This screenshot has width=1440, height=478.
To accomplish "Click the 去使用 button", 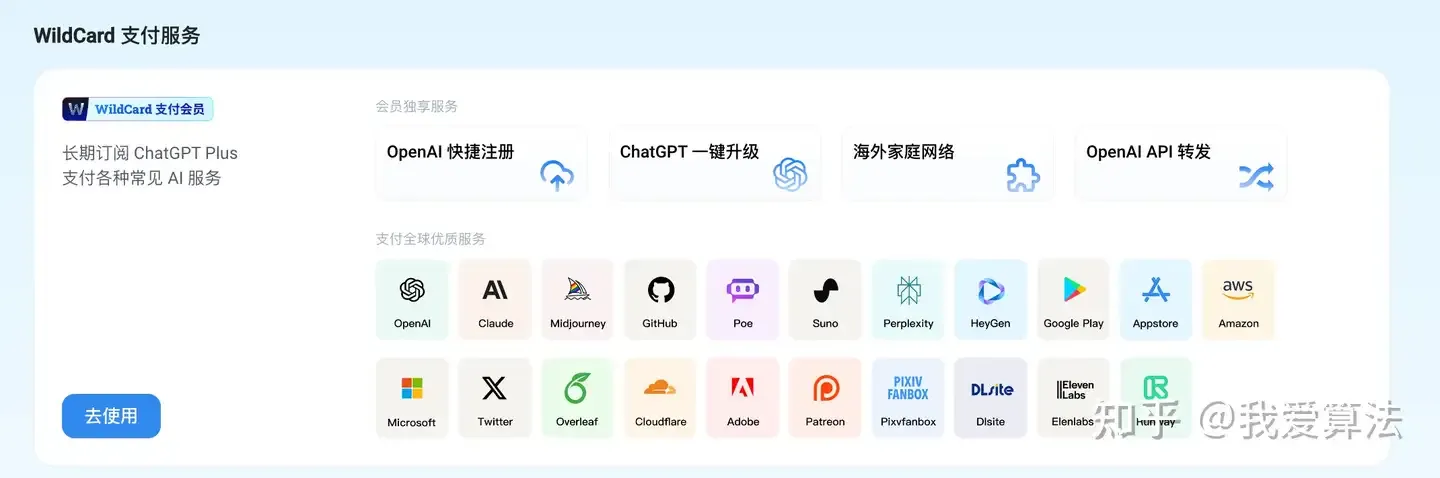I will tap(111, 416).
